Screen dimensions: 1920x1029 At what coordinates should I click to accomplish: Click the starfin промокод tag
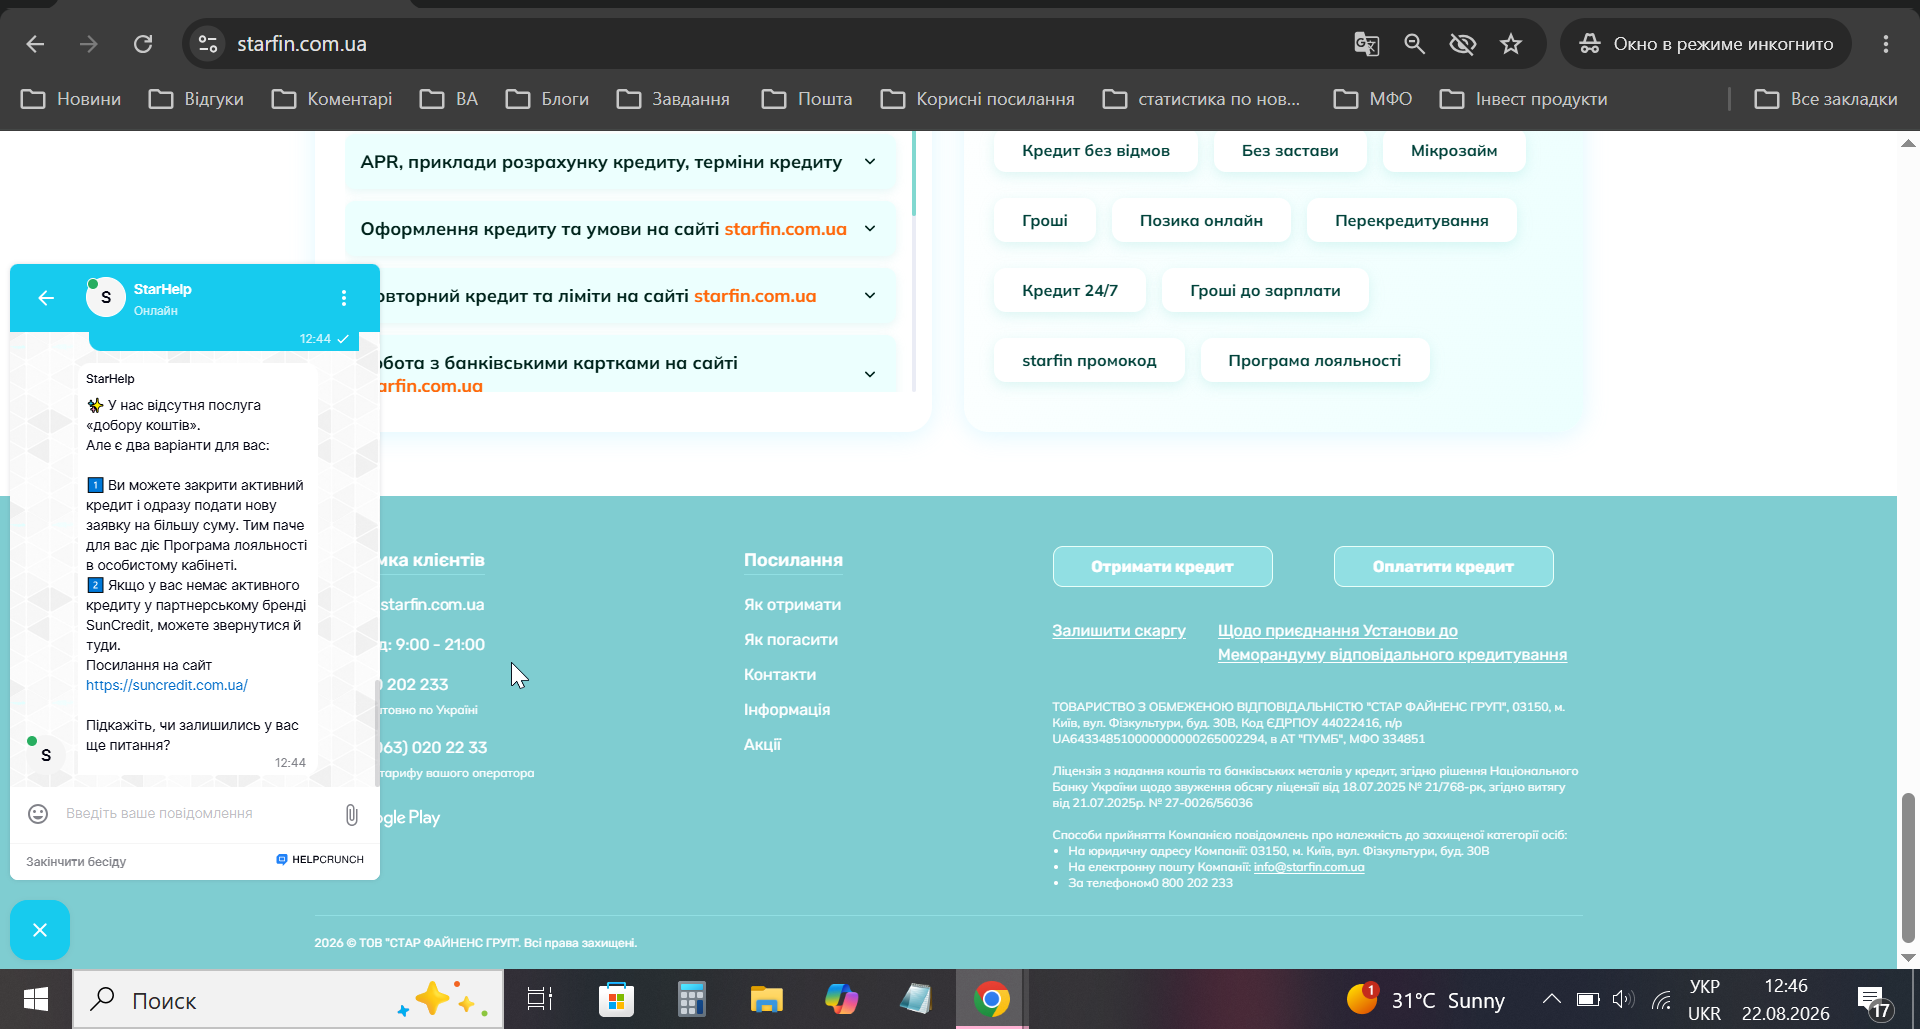coord(1089,361)
